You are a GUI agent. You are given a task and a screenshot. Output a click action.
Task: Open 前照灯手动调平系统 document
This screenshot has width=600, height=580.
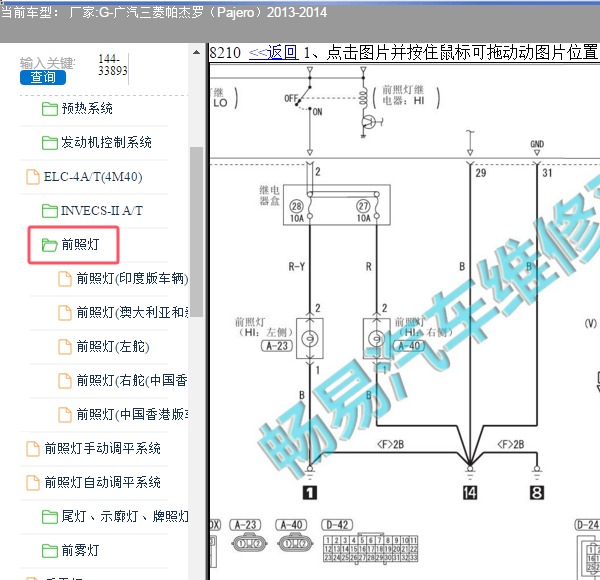pyautogui.click(x=103, y=448)
